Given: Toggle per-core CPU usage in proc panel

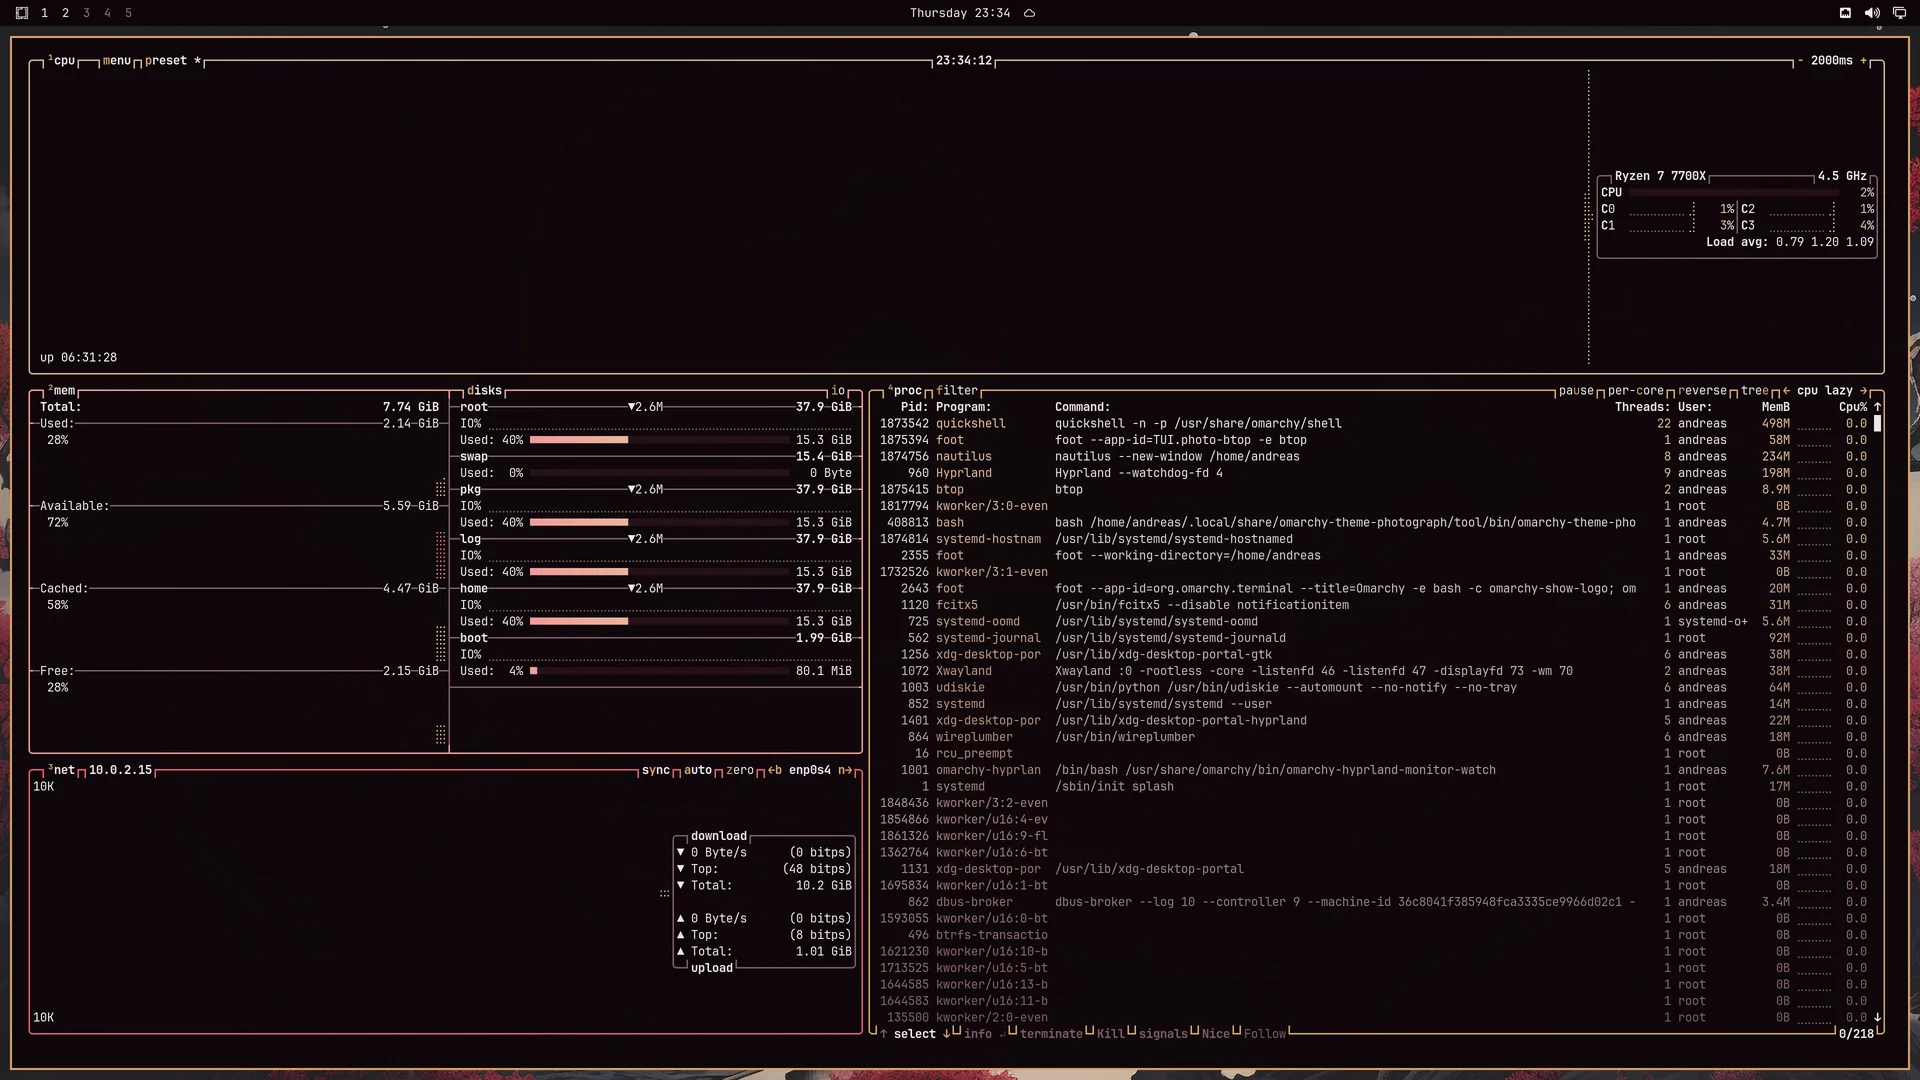Looking at the screenshot, I should point(1636,391).
